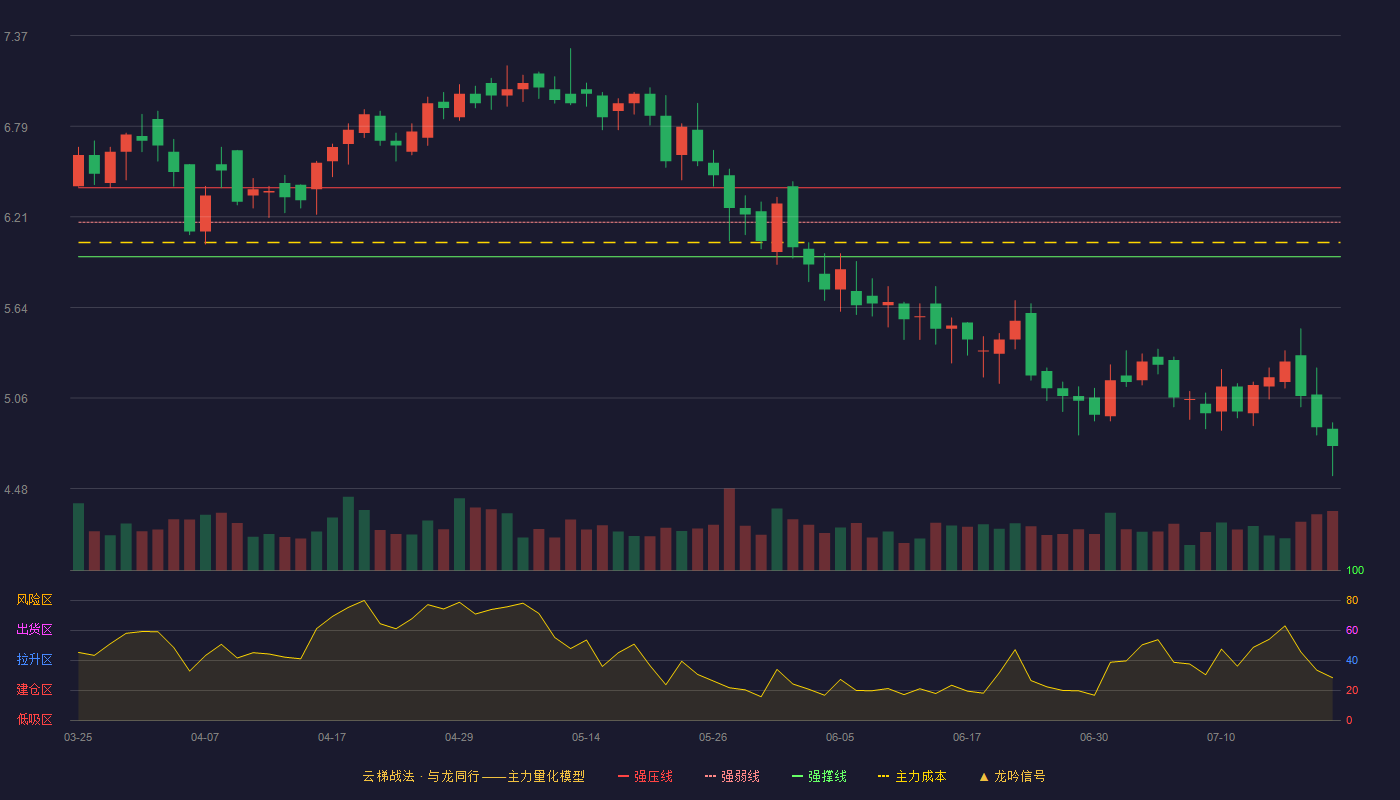
Task: Click the red 强压线 legend line marker
Action: [x=624, y=776]
